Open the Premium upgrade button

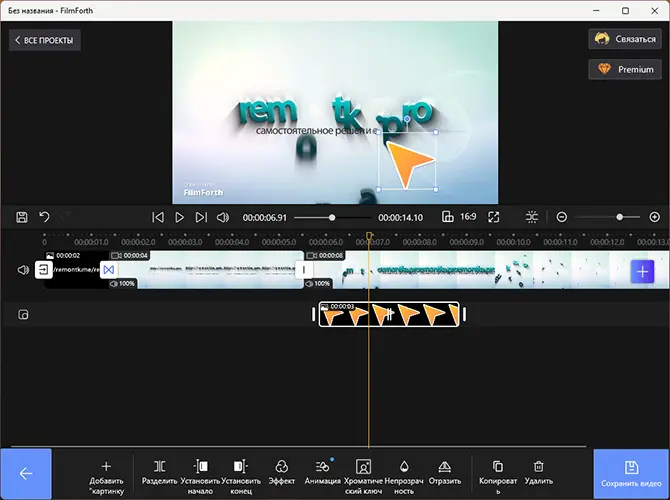625,69
